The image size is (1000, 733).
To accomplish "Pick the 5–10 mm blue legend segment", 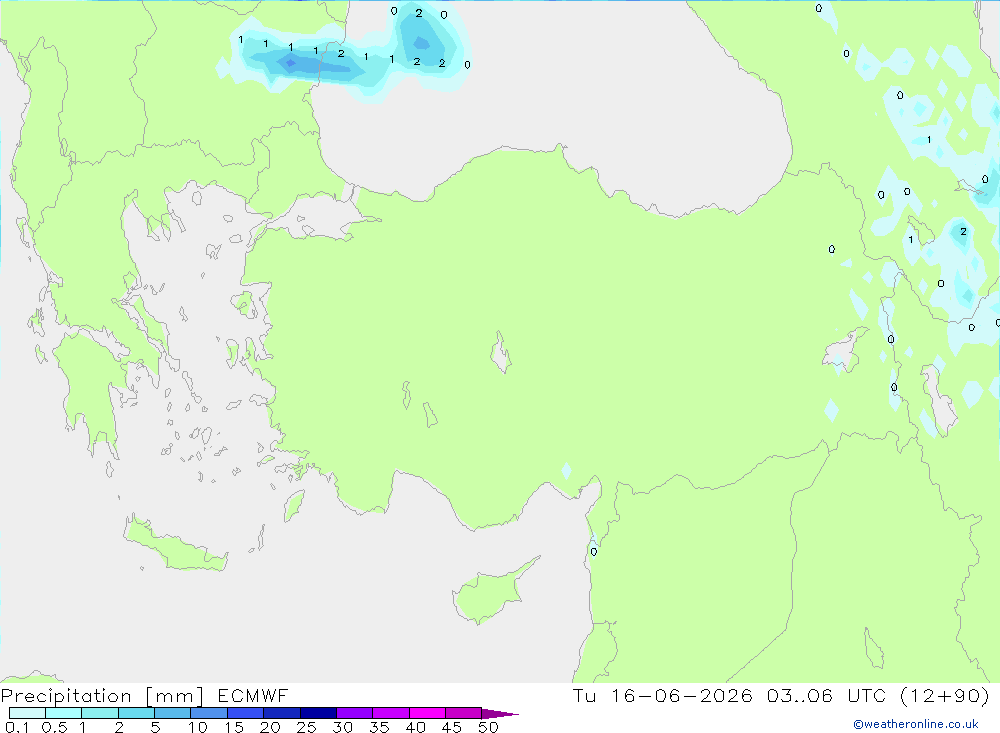I will [x=173, y=713].
